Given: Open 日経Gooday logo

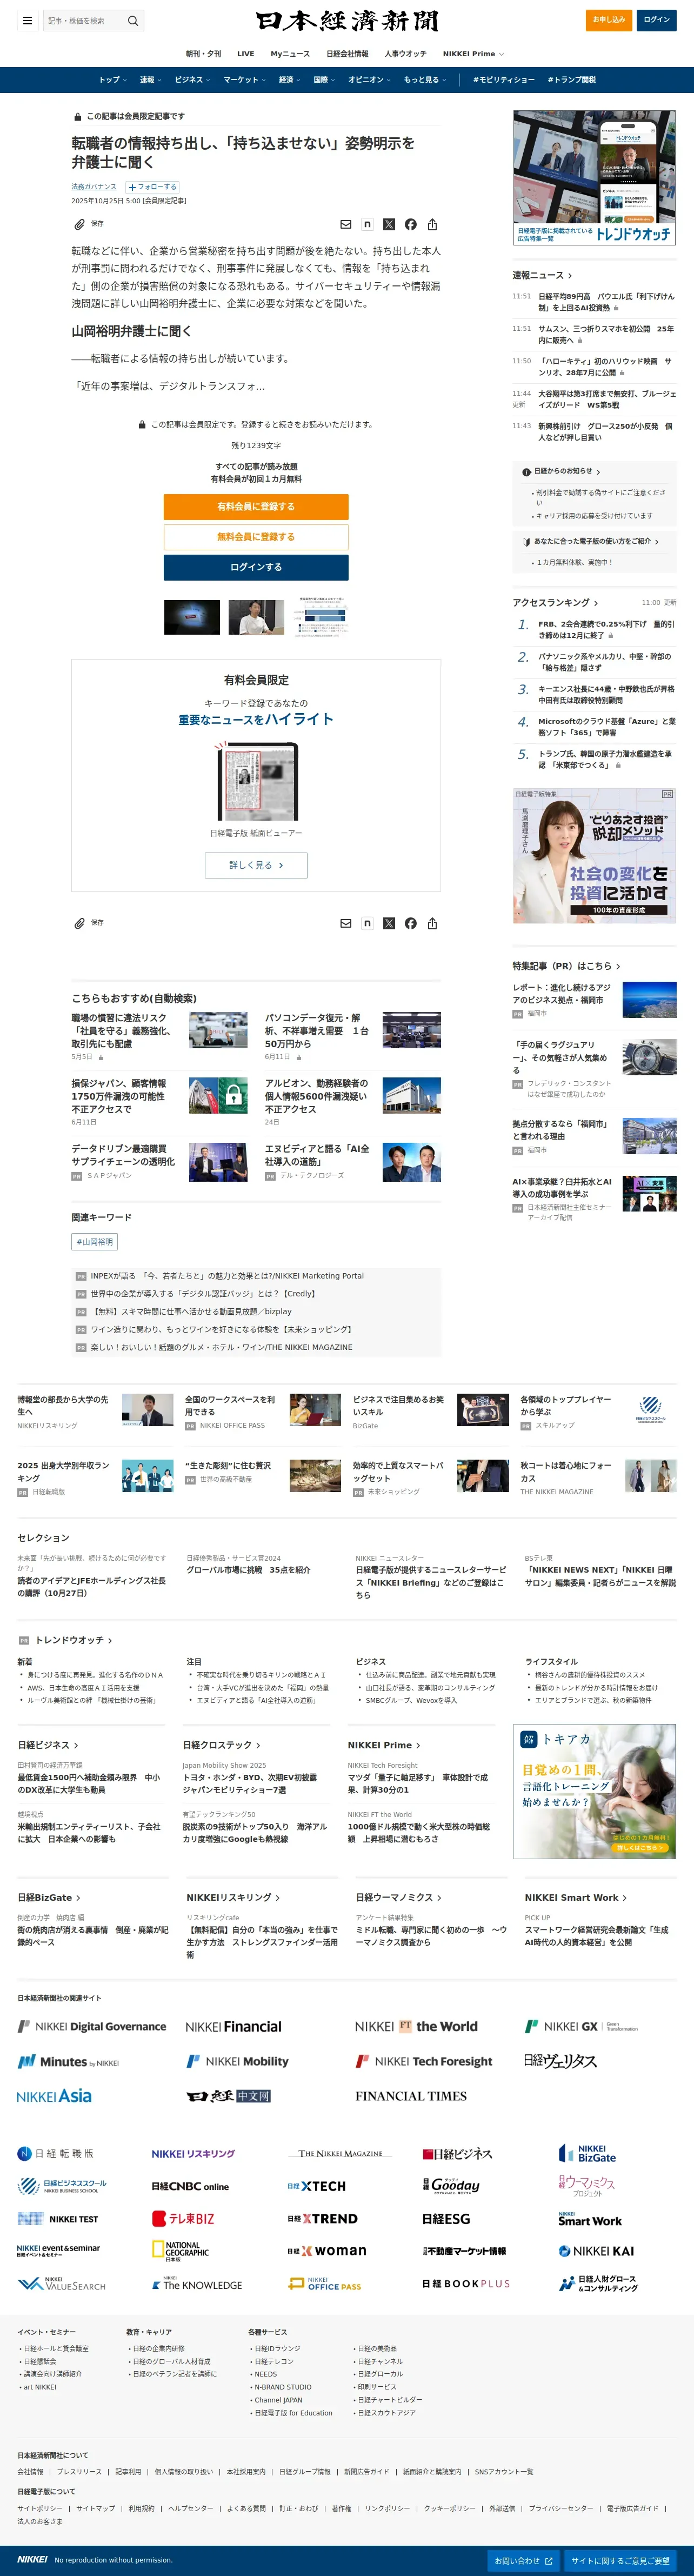Looking at the screenshot, I should click(x=451, y=2186).
